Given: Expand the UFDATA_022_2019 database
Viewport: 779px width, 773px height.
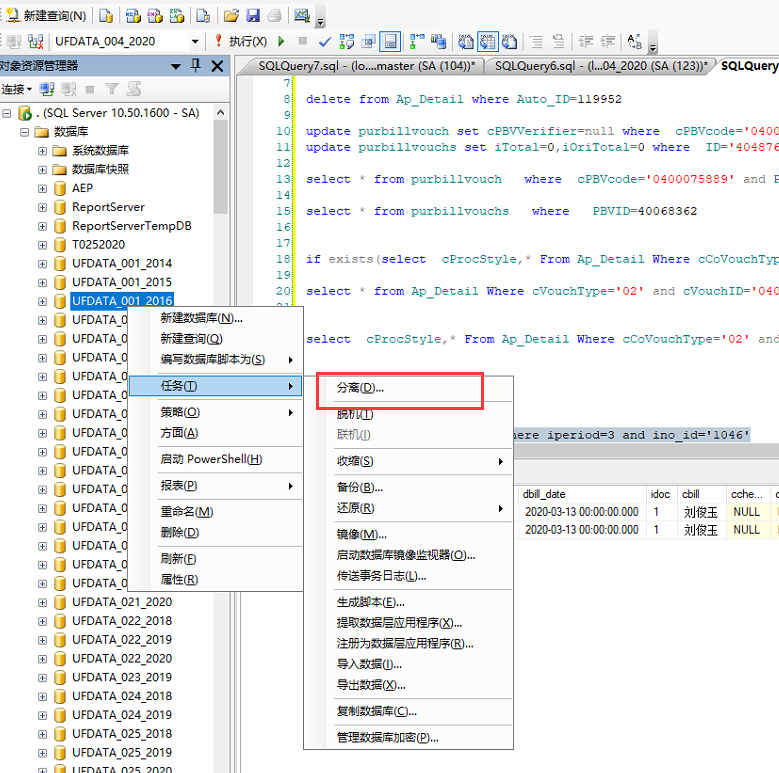Looking at the screenshot, I should tap(42, 640).
